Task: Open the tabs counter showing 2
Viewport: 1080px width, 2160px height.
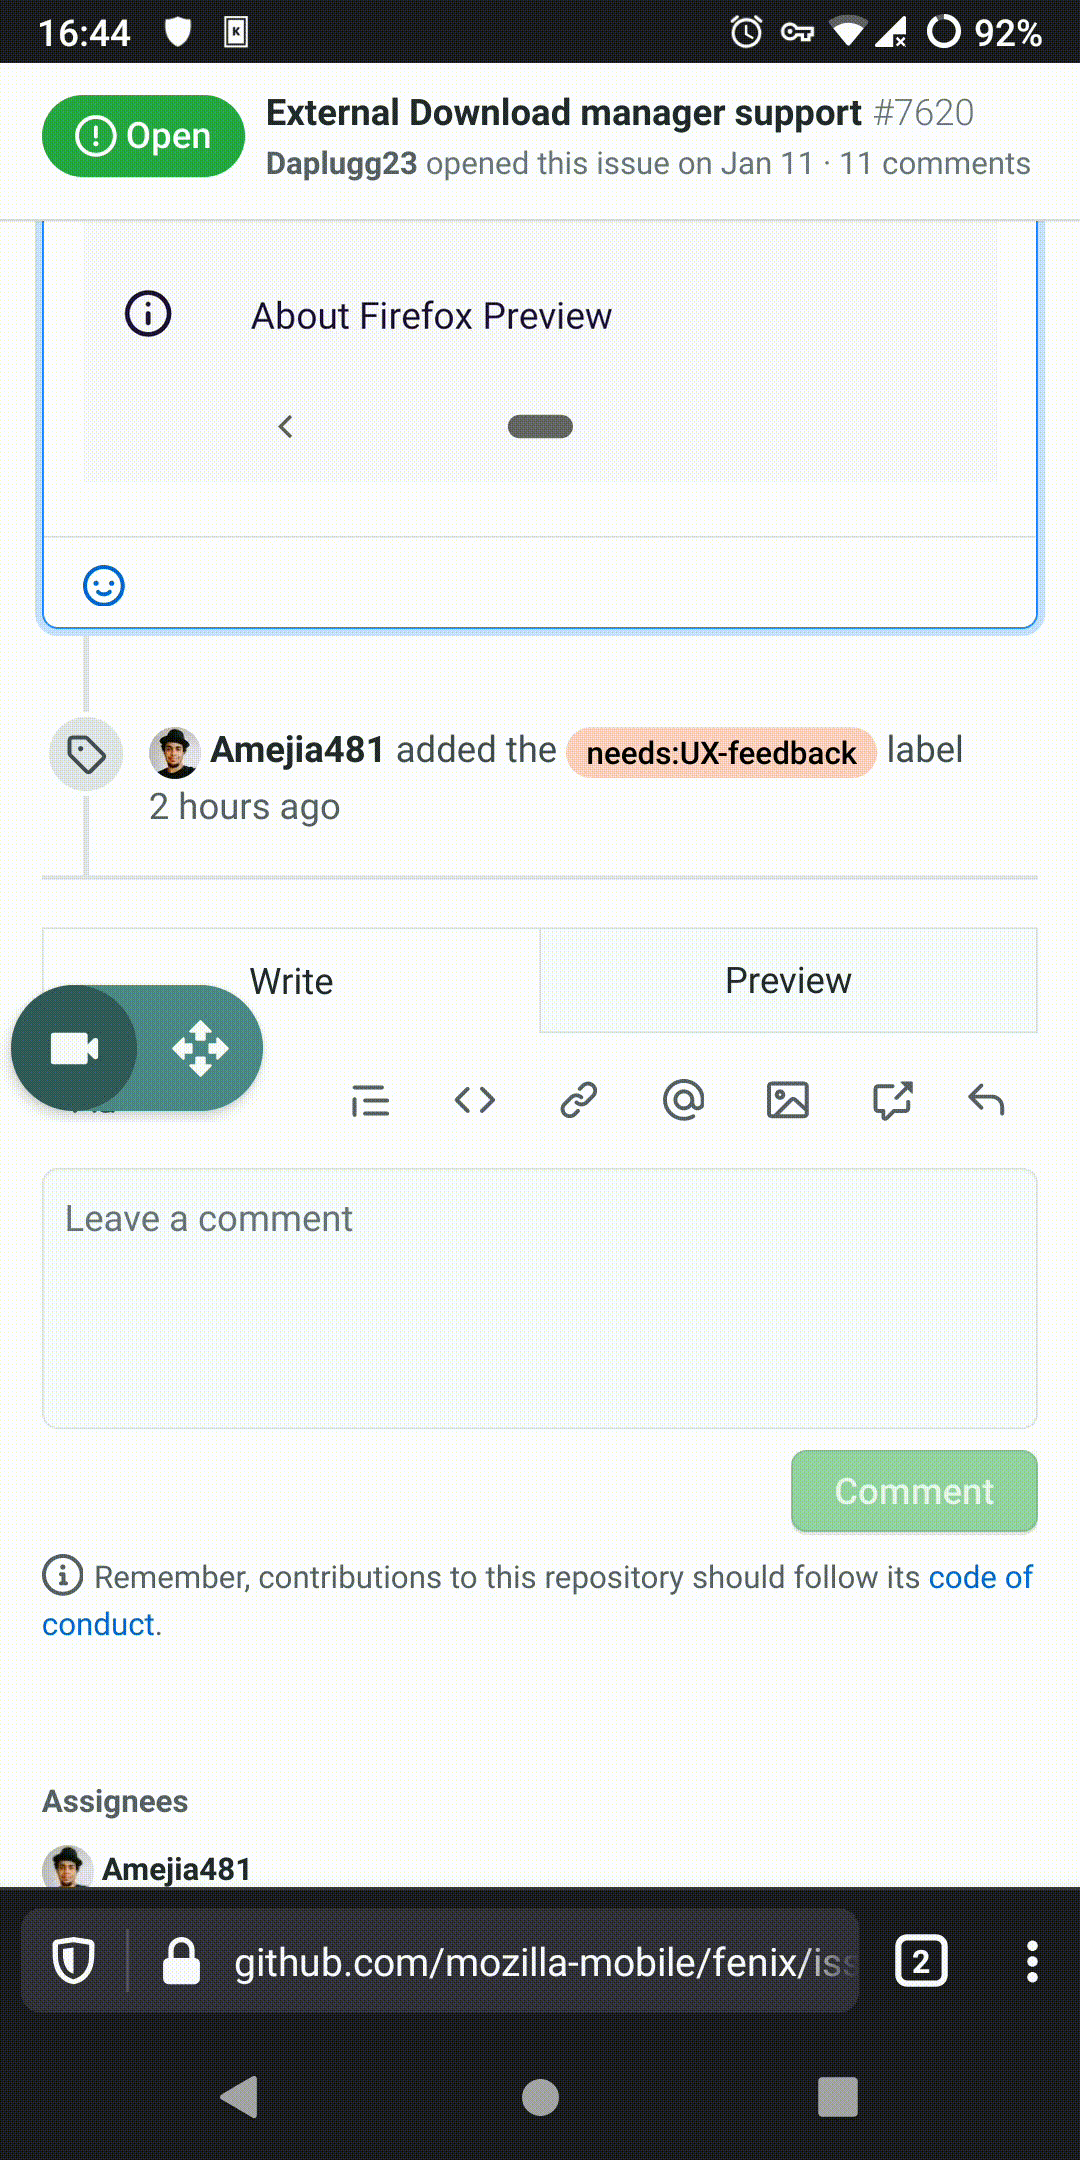Action: [x=921, y=1962]
